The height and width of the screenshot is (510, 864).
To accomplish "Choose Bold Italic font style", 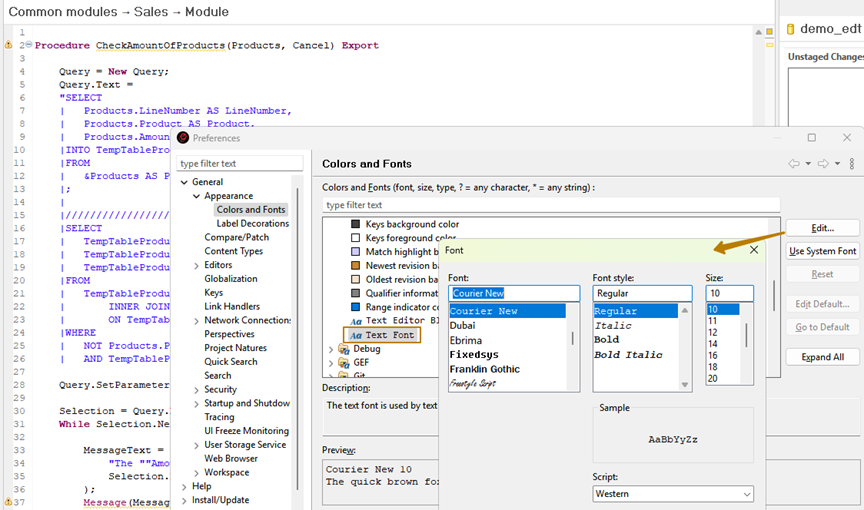I will [x=629, y=355].
